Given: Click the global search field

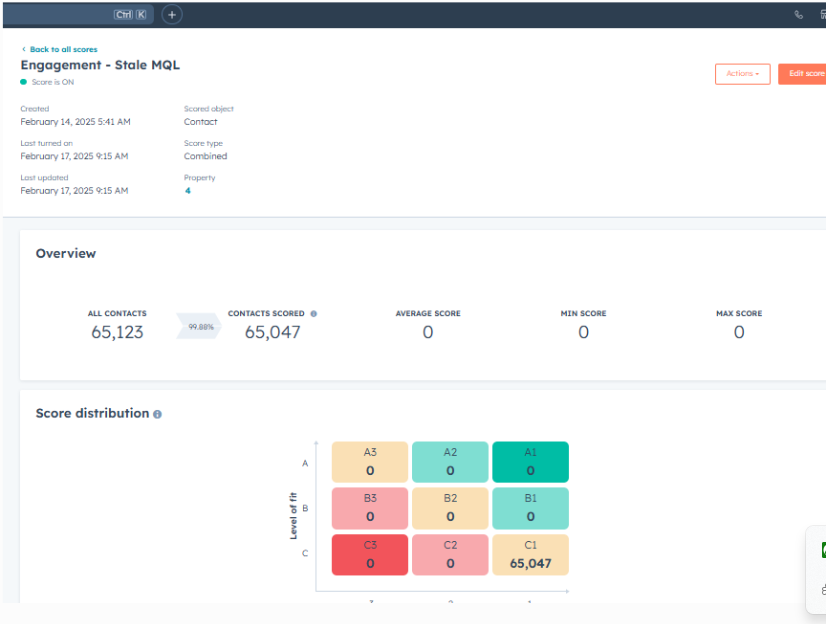Looking at the screenshot, I should tap(75, 14).
